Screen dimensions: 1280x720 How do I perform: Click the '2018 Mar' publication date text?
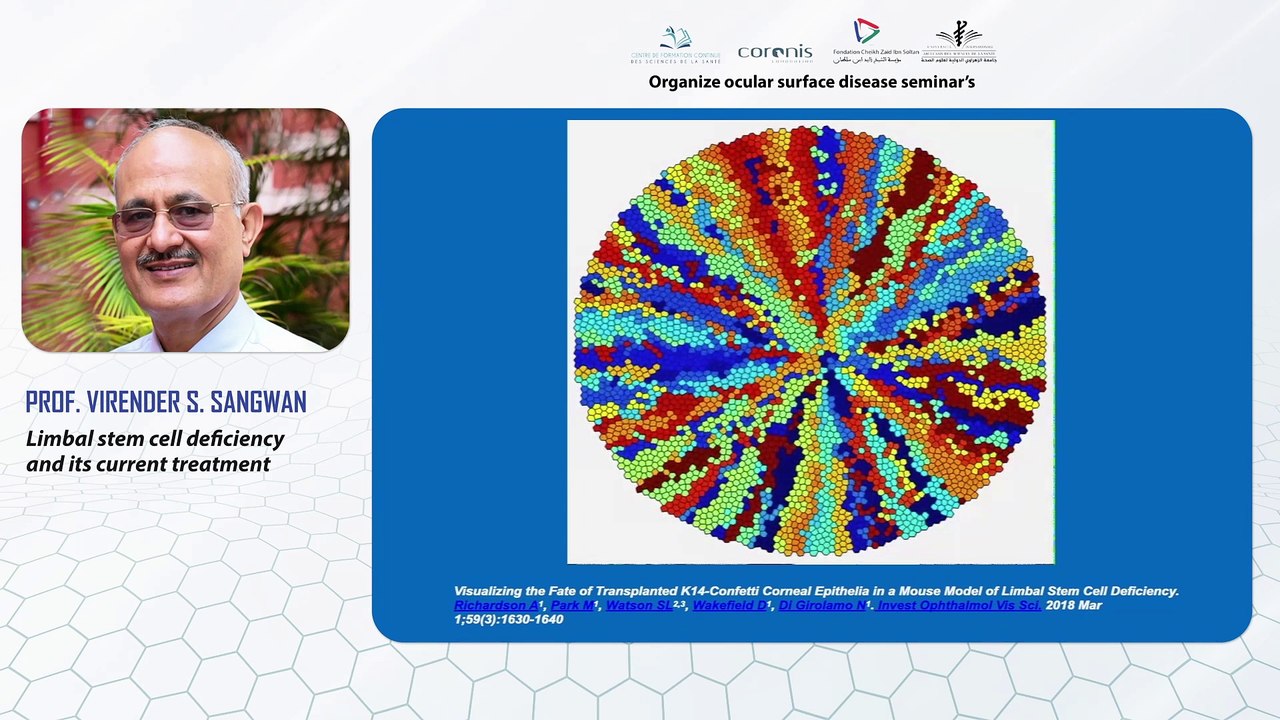tap(1074, 605)
